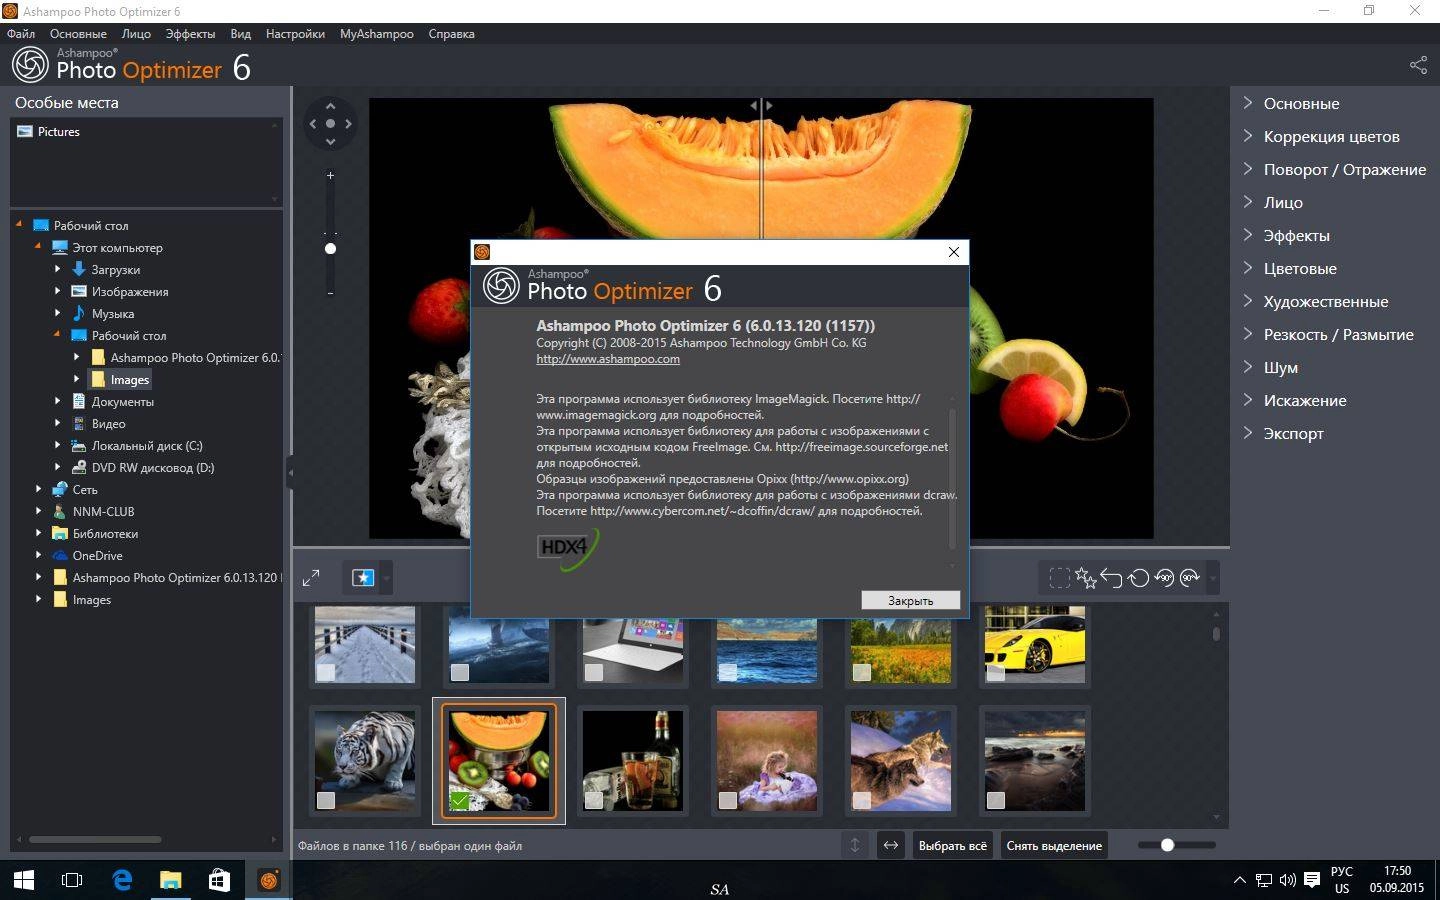Click the two-stars auto optimize icon
Image resolution: width=1440 pixels, height=900 pixels.
pos(1085,577)
